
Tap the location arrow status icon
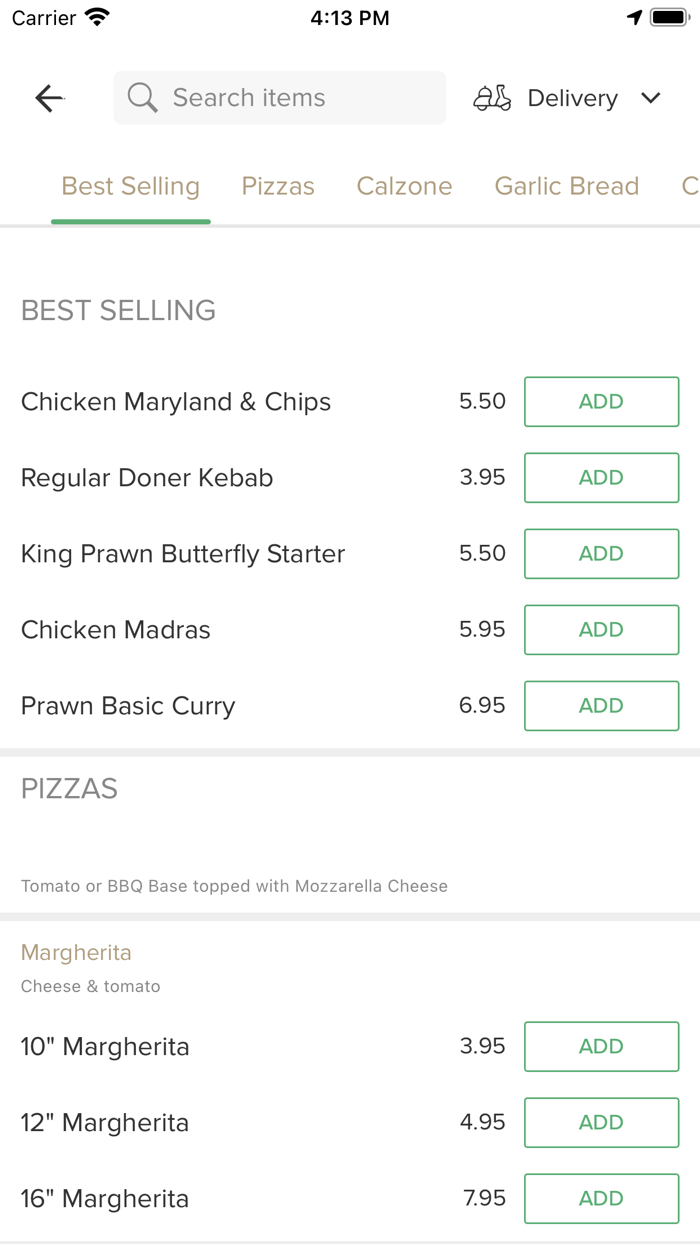[634, 18]
